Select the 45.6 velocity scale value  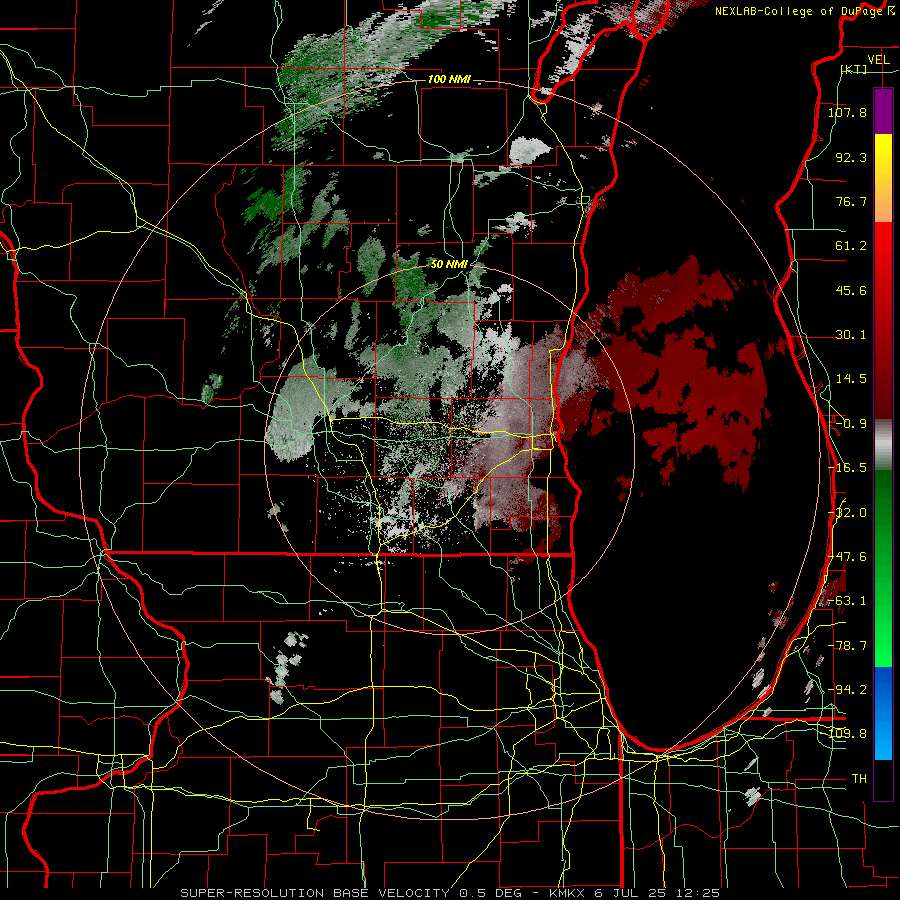click(851, 290)
